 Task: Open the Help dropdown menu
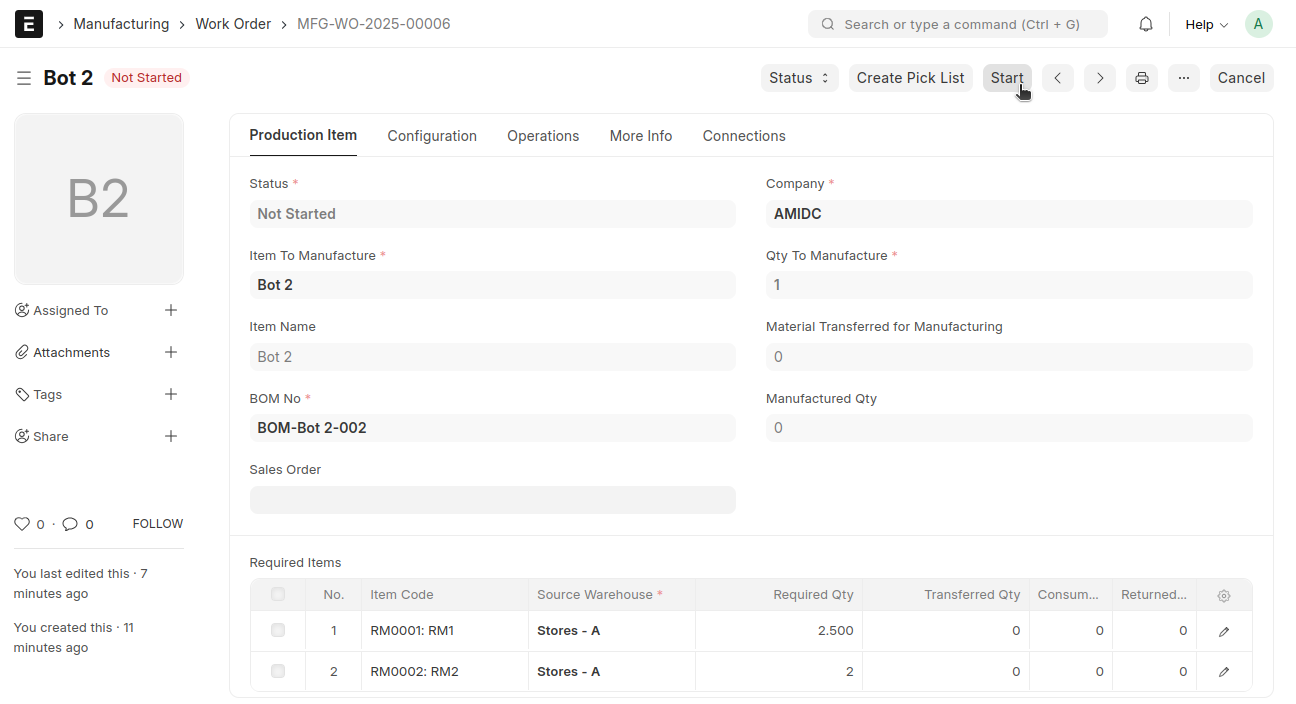(1206, 24)
